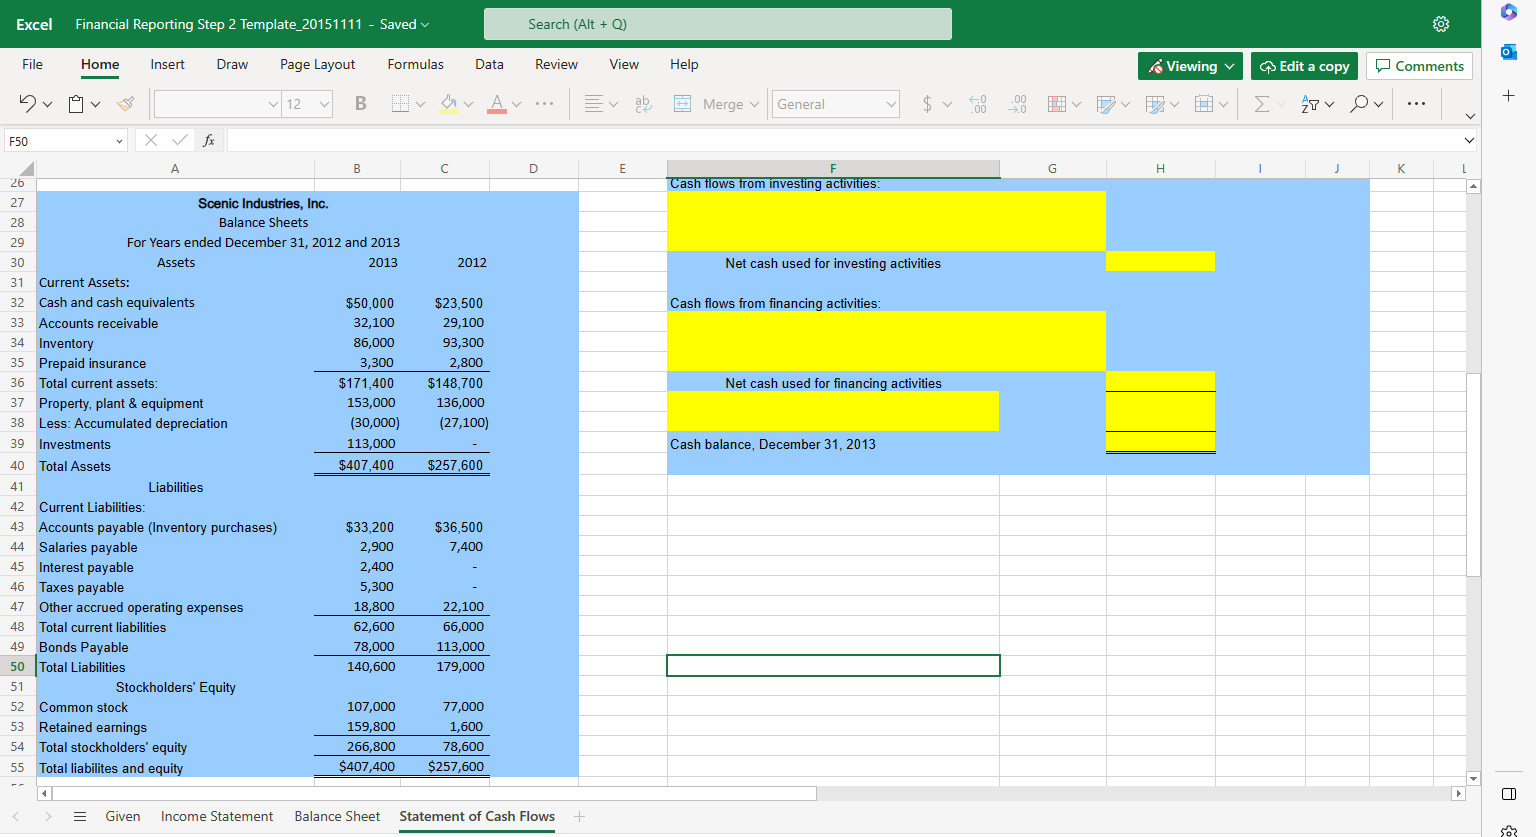
Task: Click the Increase Decimal icon
Action: (x=978, y=103)
